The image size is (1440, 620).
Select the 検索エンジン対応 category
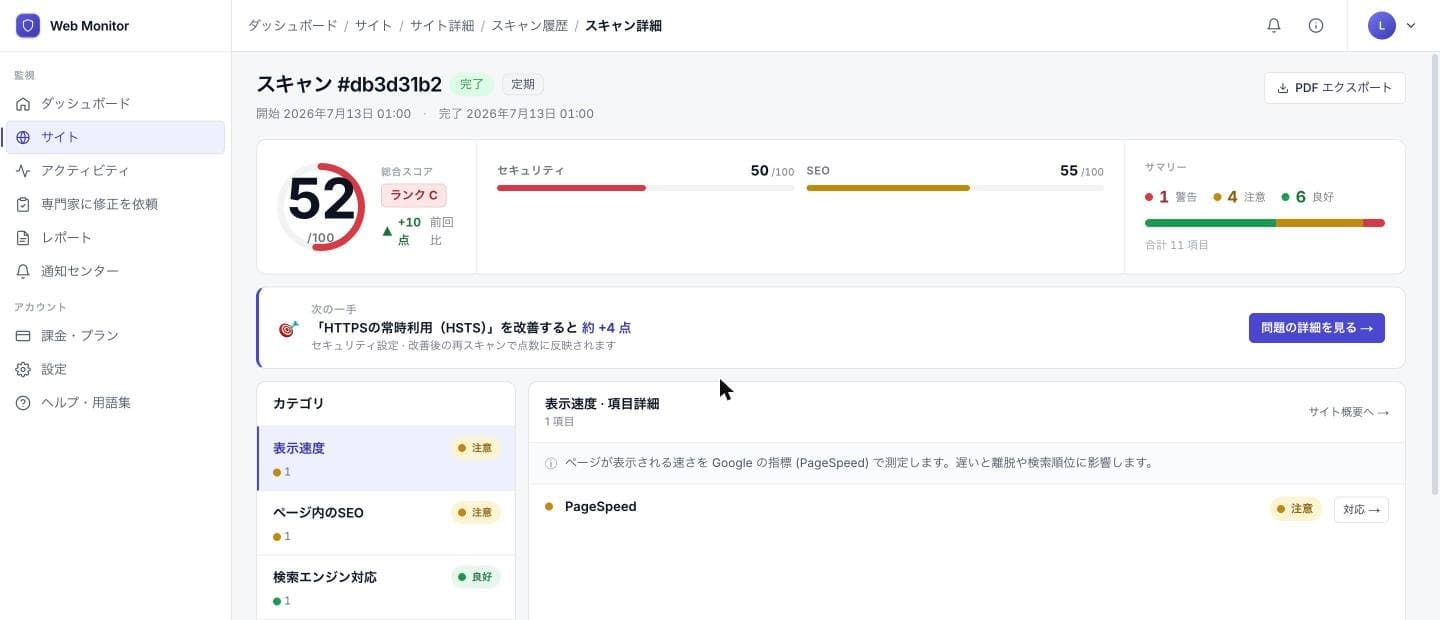click(x=386, y=587)
